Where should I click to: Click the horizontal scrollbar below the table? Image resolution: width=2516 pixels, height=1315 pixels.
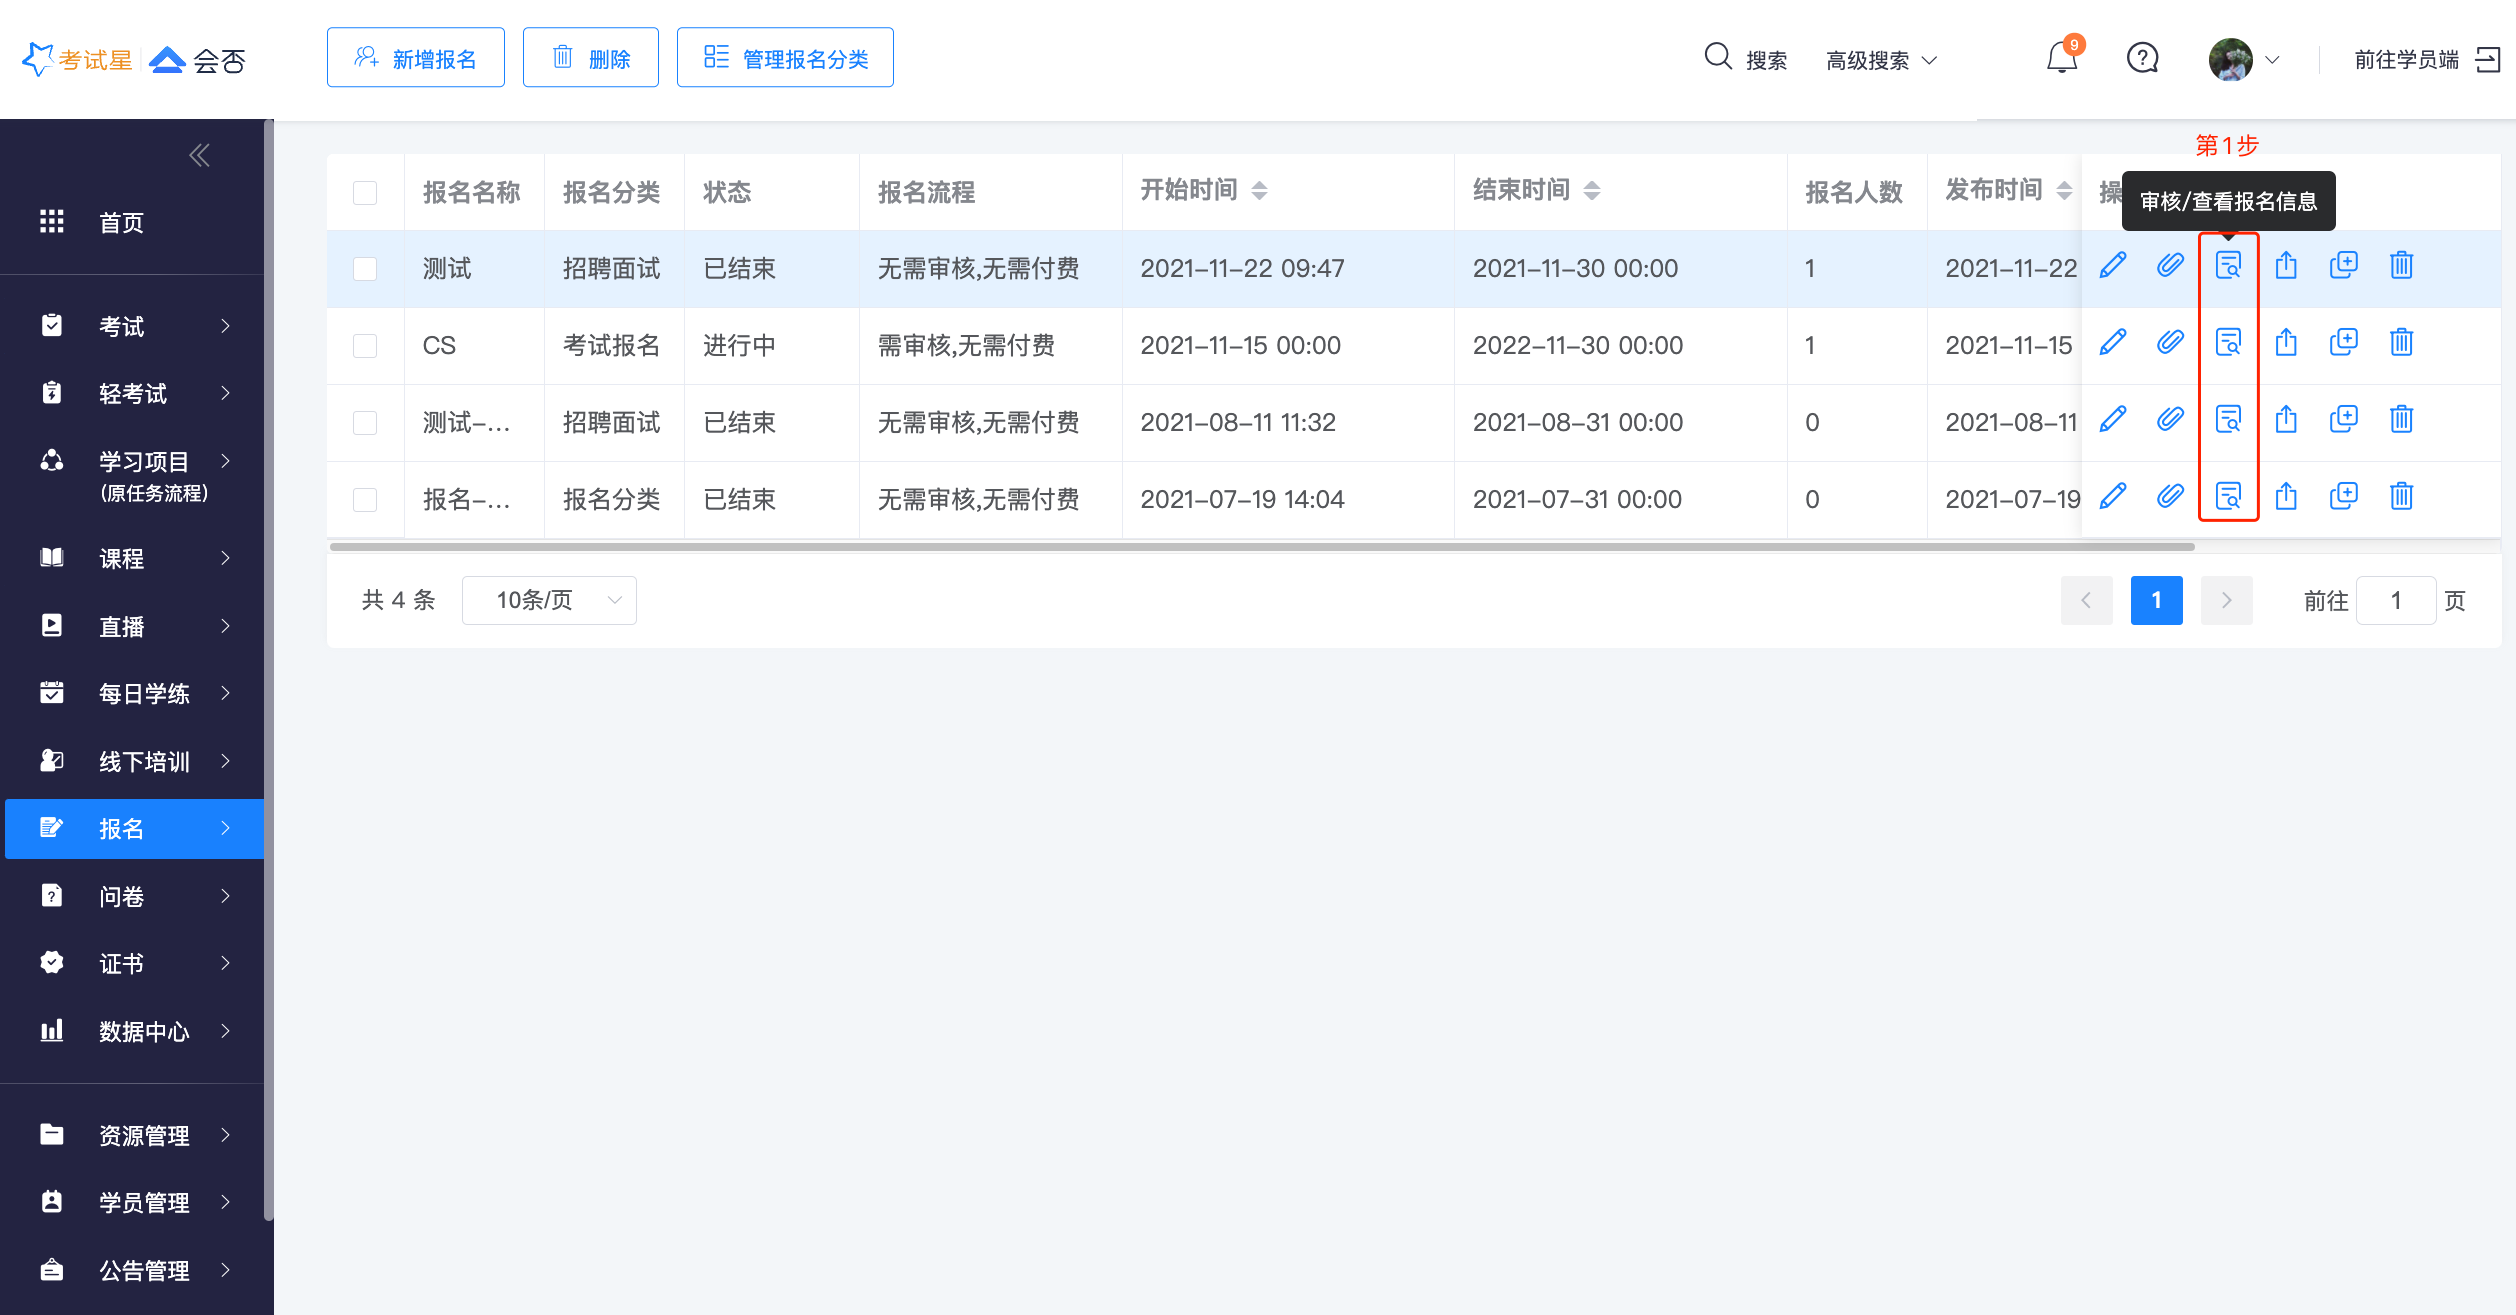pos(1260,547)
